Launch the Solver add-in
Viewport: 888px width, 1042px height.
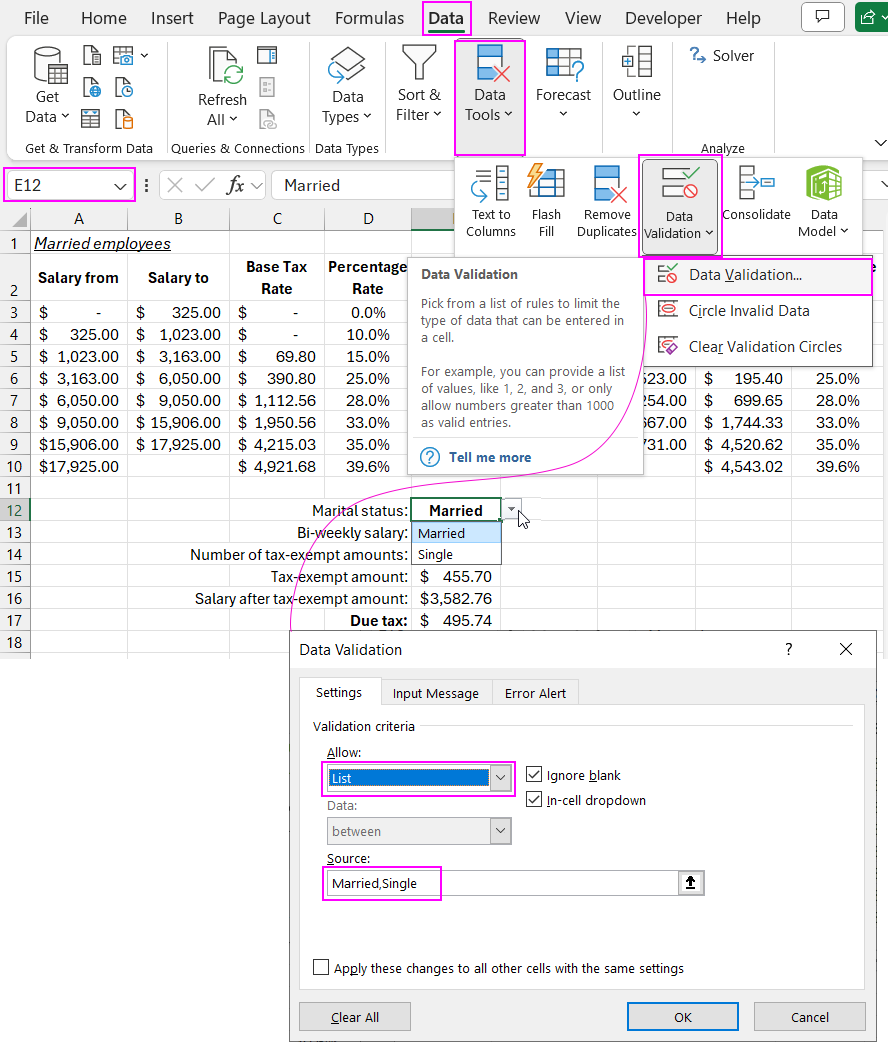pyautogui.click(x=722, y=55)
